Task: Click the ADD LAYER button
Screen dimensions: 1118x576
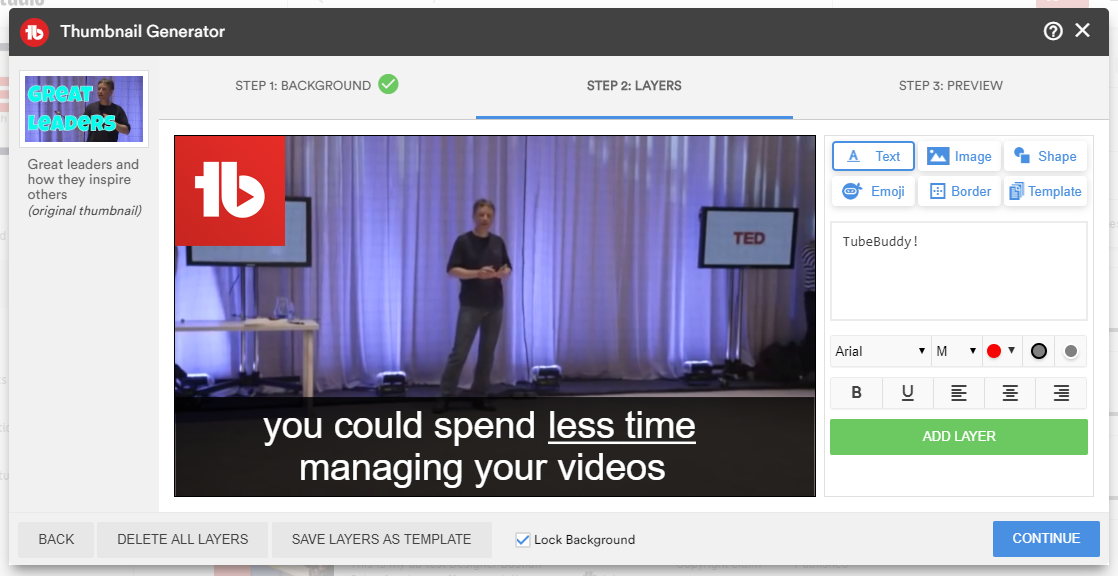Action: tap(959, 436)
